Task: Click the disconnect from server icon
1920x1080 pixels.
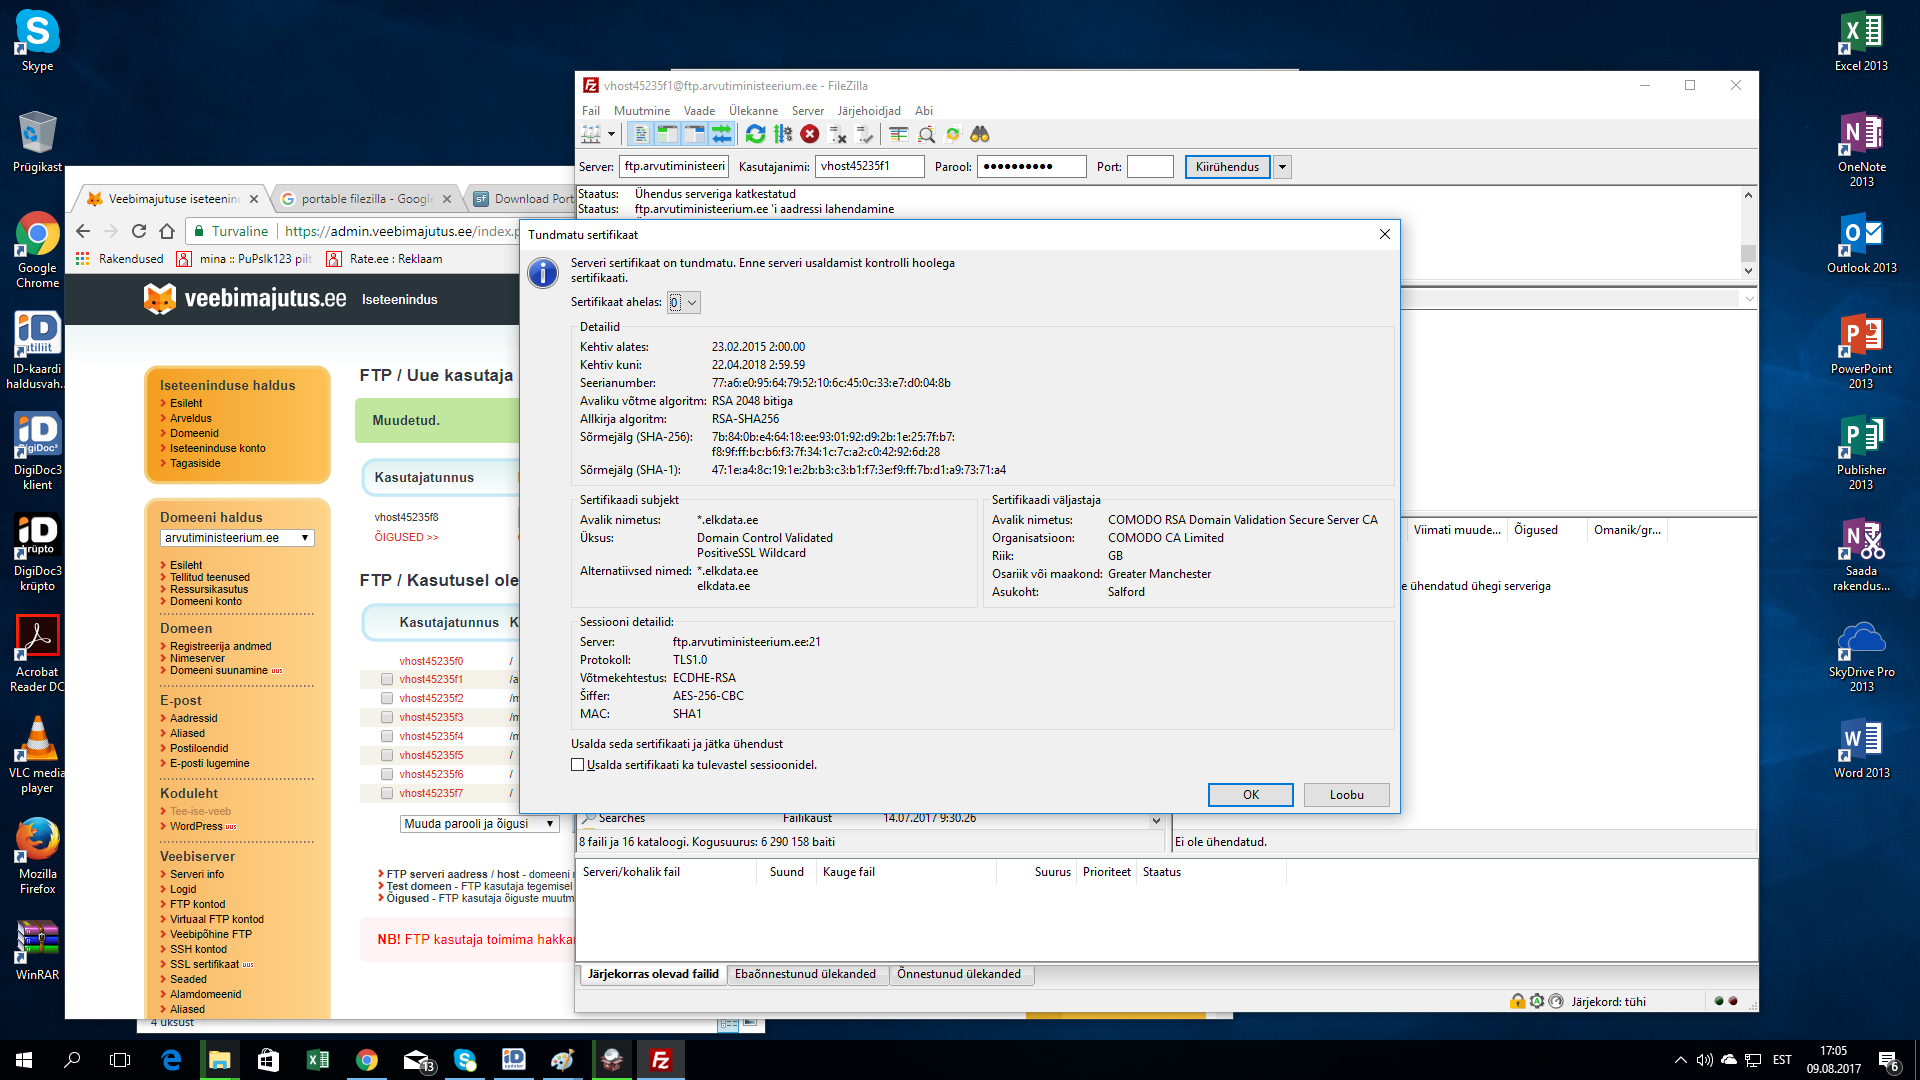Action: pyautogui.click(x=838, y=134)
